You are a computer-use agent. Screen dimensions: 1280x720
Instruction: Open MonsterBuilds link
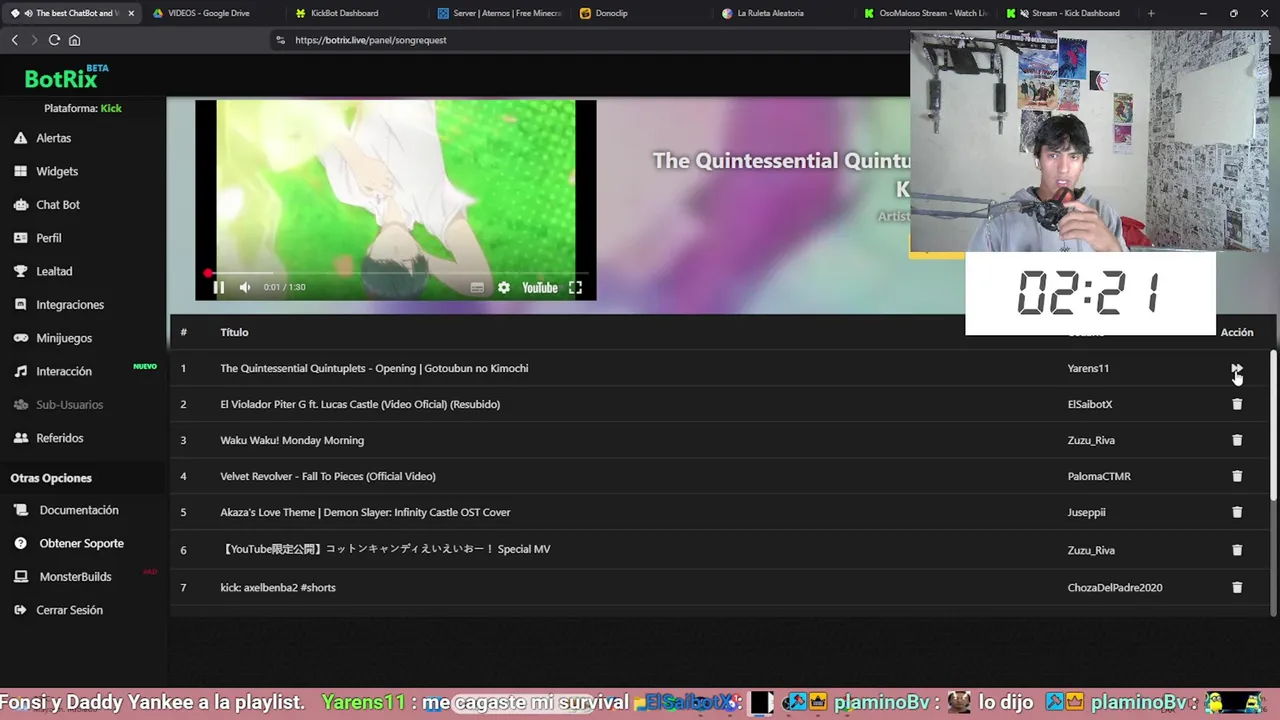(x=76, y=577)
